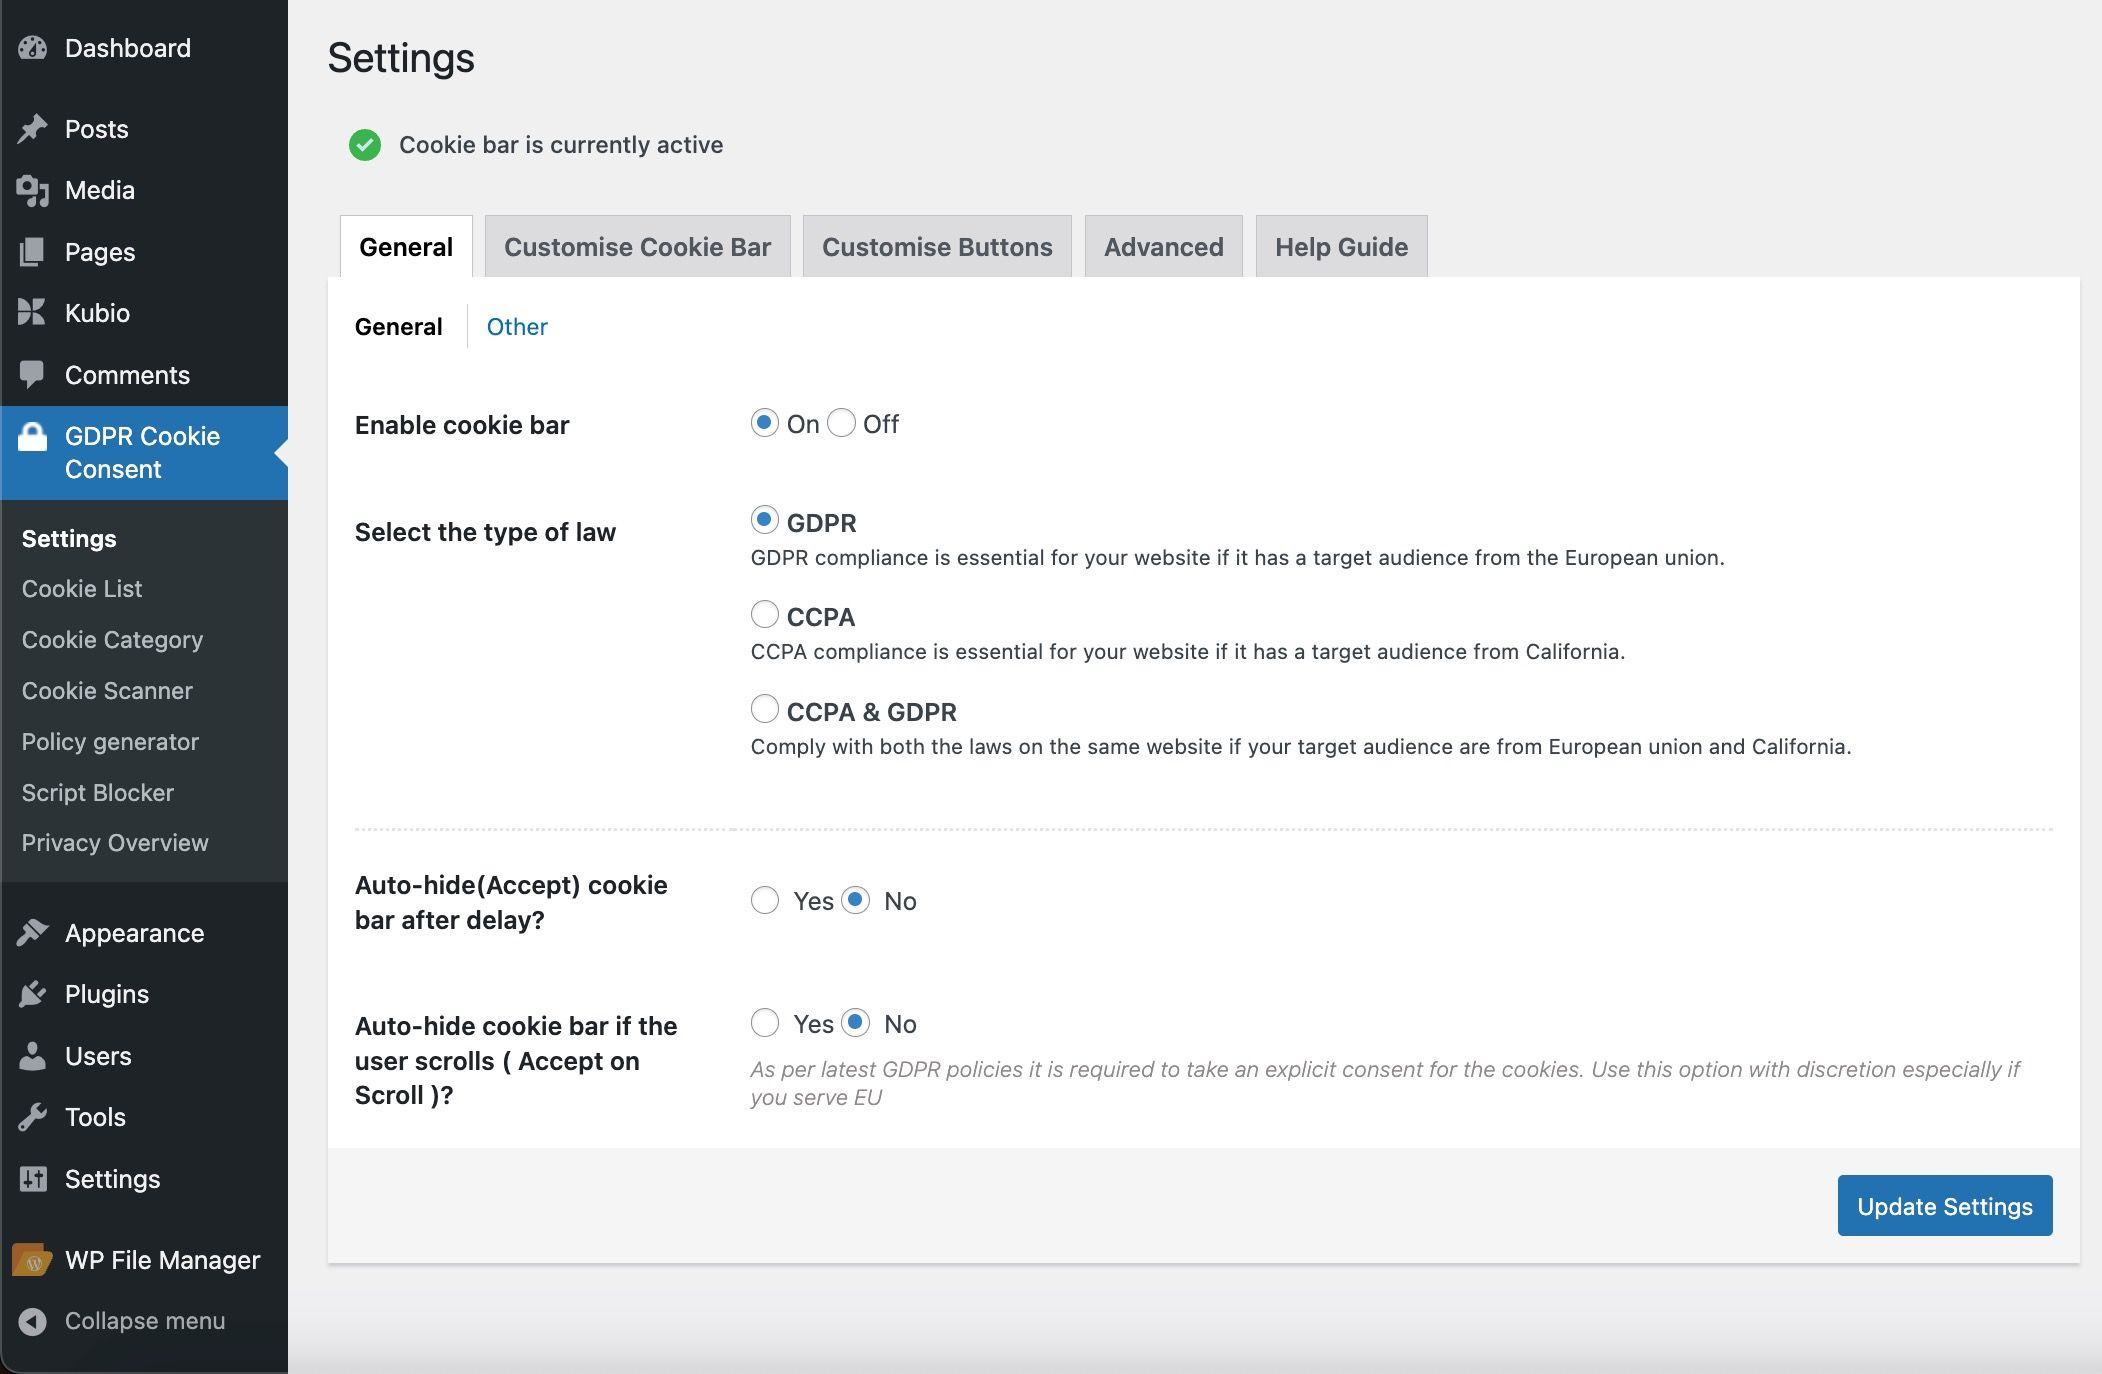The width and height of the screenshot is (2102, 1374).
Task: Set Auto-hide after delay to Yes
Action: point(765,900)
